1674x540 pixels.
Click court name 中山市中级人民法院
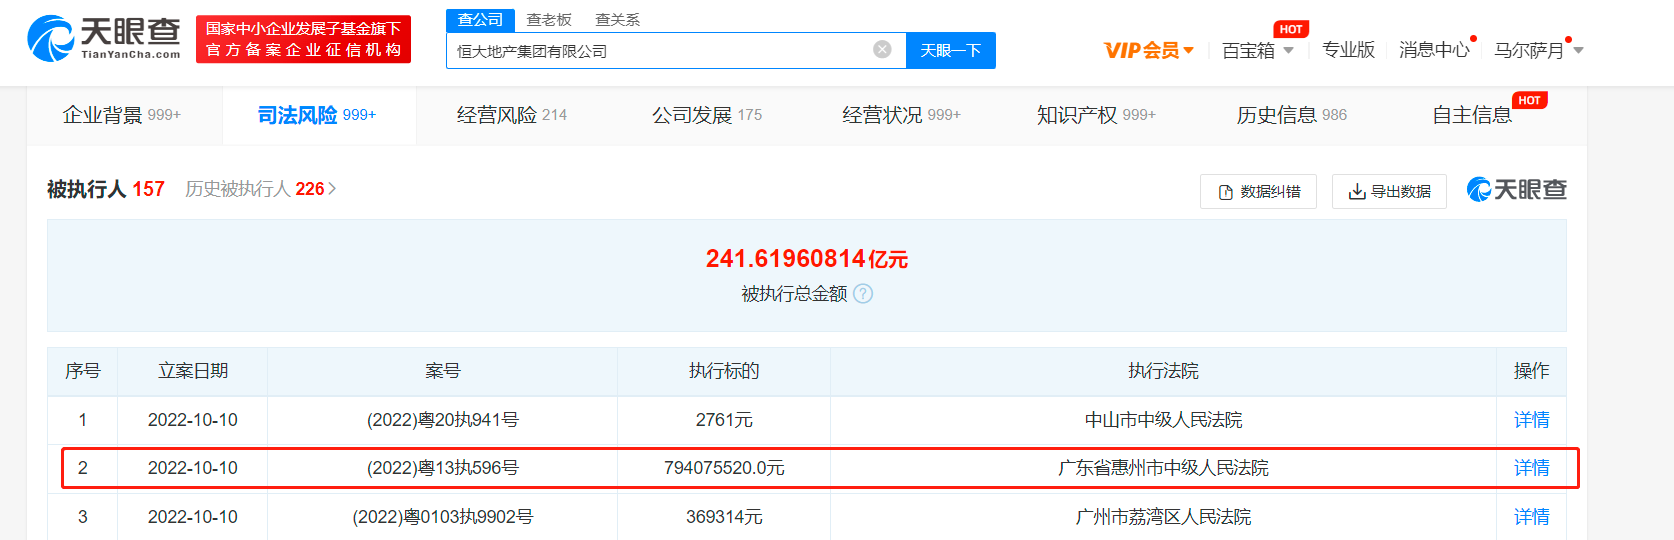pos(1163,420)
